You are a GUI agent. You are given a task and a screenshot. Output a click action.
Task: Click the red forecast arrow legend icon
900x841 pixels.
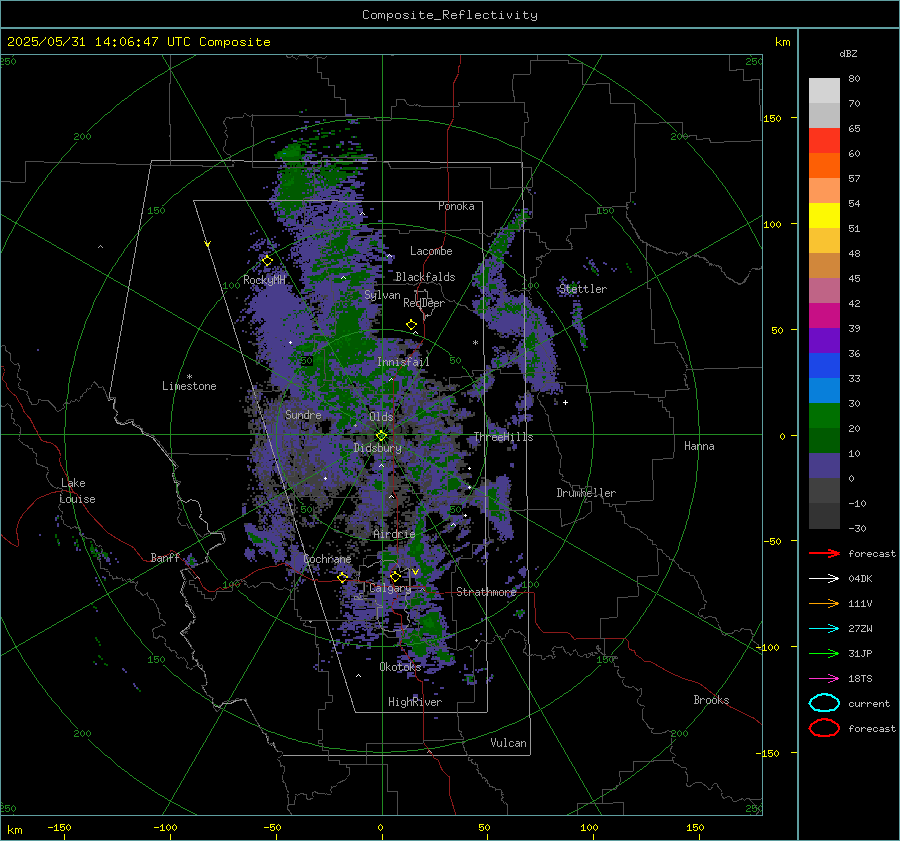pyautogui.click(x=824, y=553)
